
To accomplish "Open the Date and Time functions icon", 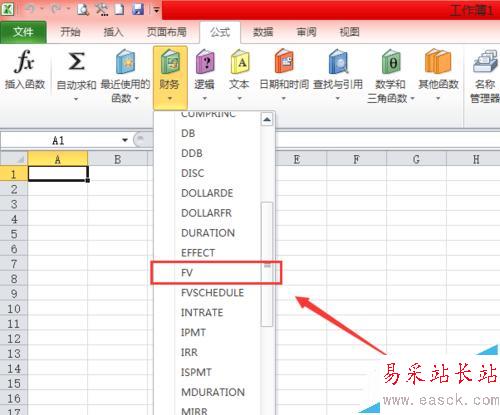I will [284, 61].
